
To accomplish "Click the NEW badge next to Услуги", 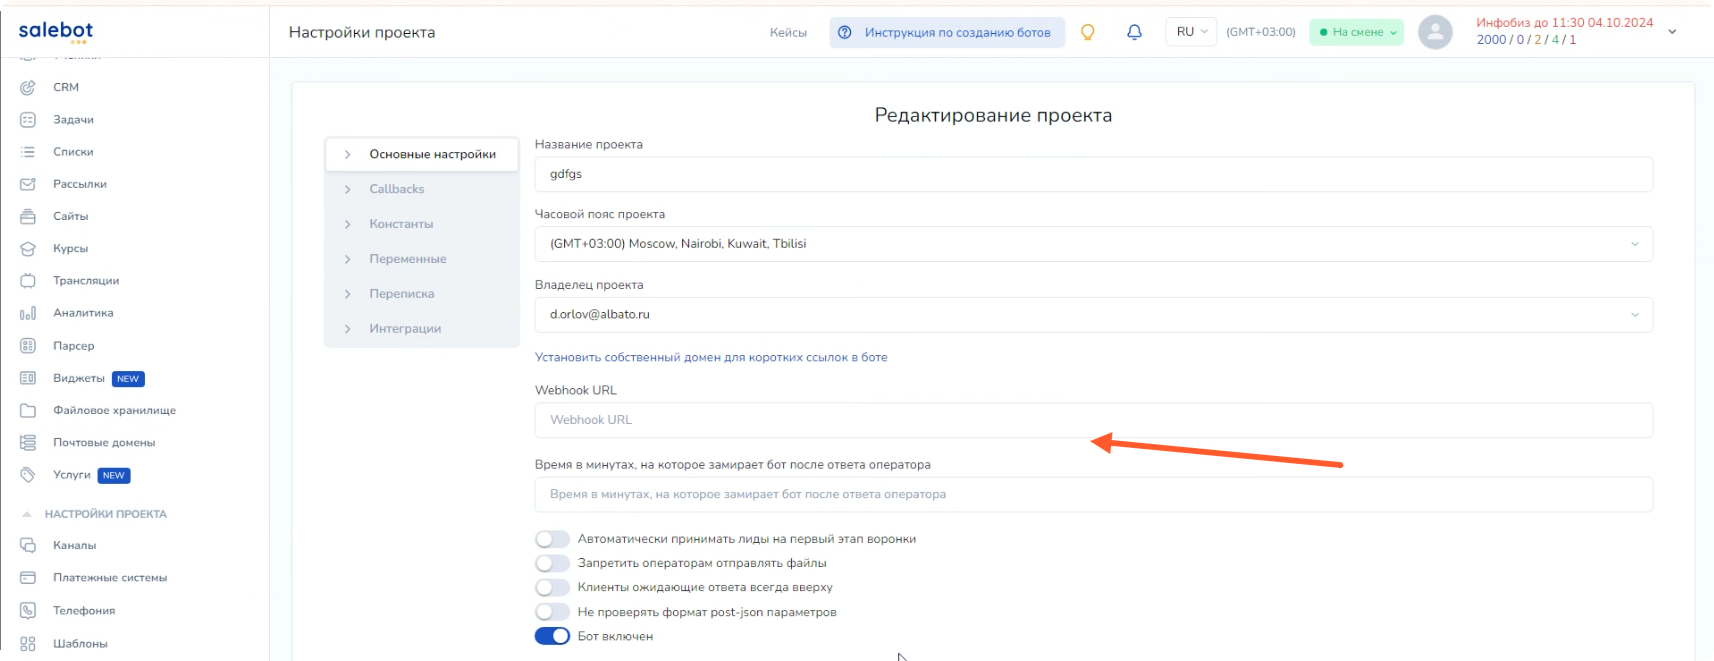I will pos(114,476).
